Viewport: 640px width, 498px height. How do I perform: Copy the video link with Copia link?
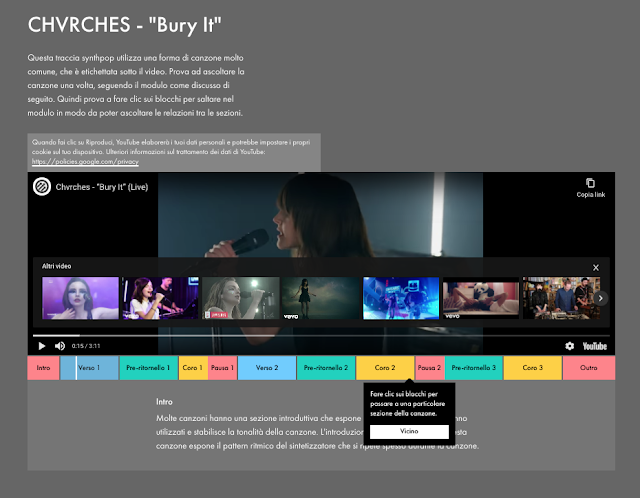coord(591,188)
